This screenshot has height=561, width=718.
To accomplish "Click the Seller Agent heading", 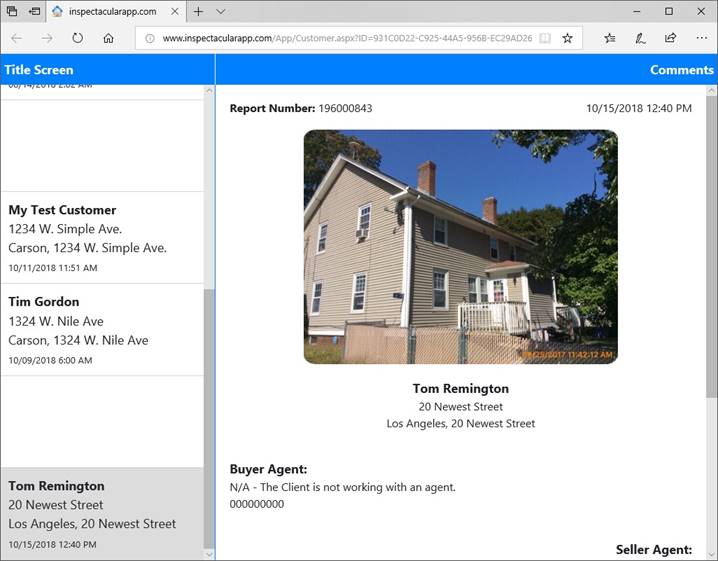I will (654, 550).
